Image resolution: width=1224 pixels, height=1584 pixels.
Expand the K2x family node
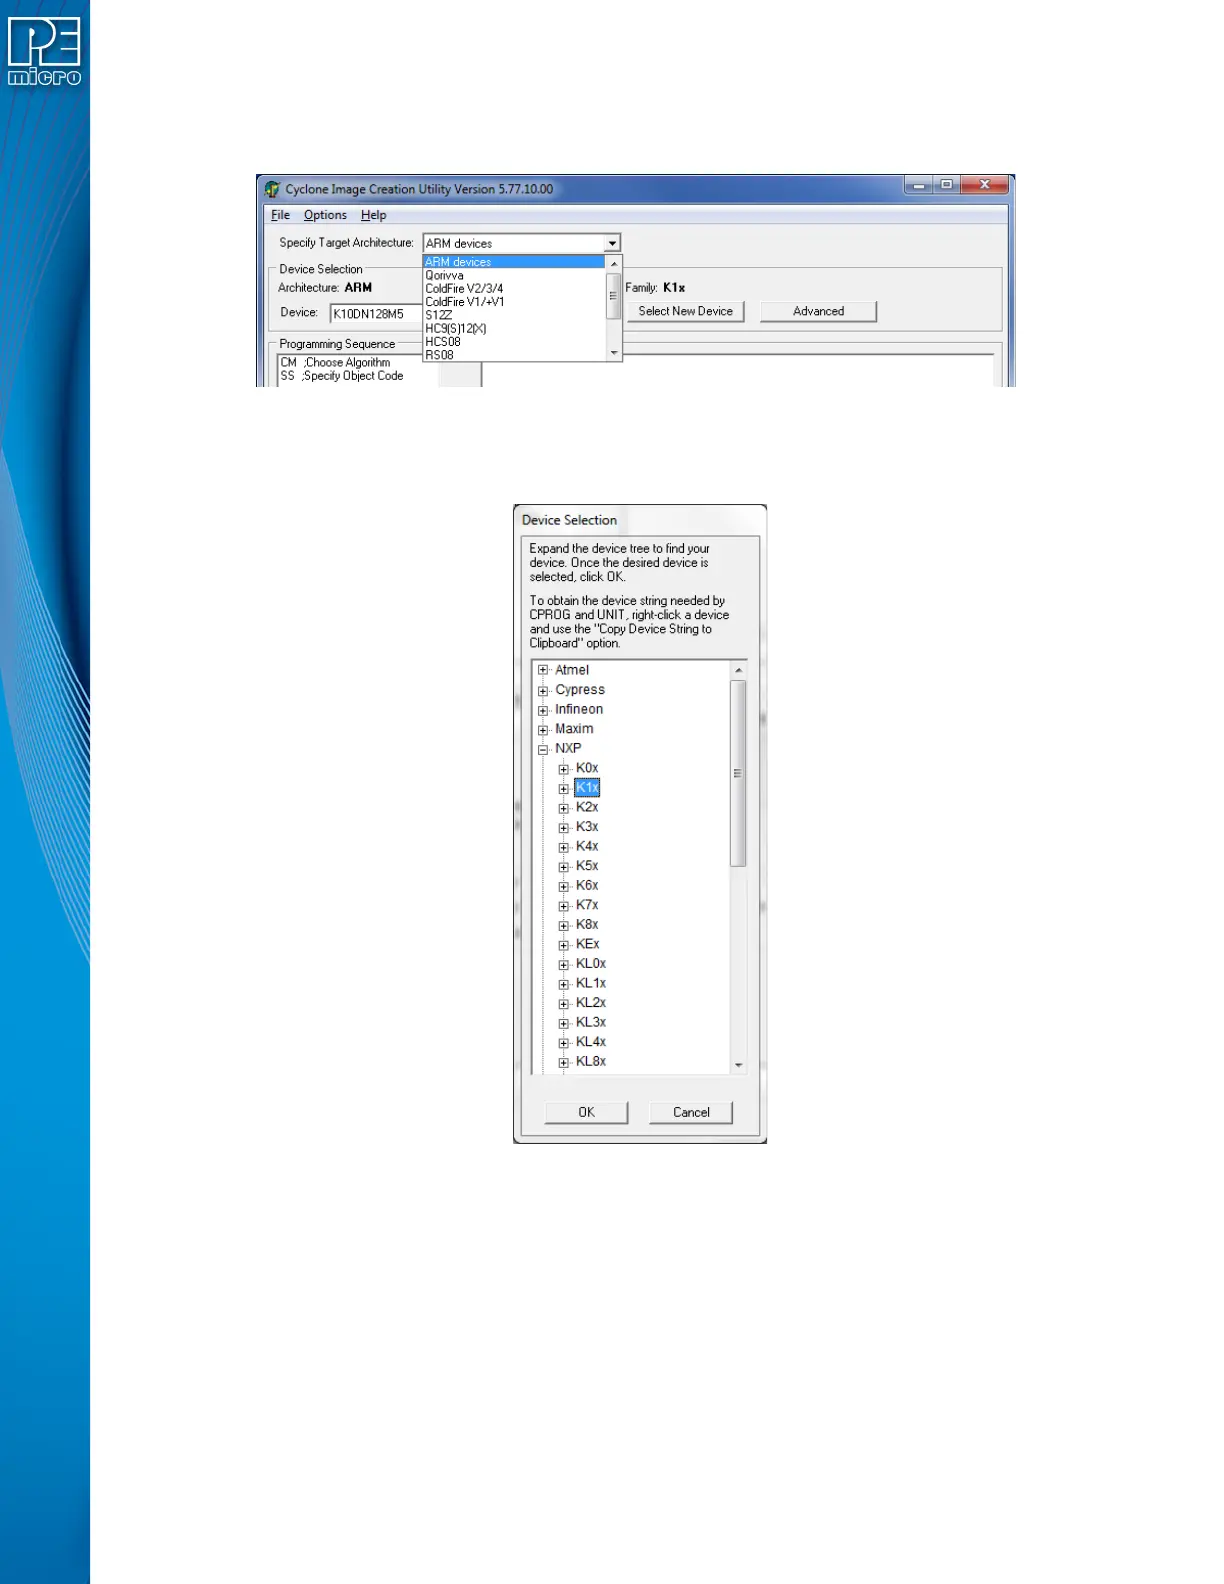(564, 808)
